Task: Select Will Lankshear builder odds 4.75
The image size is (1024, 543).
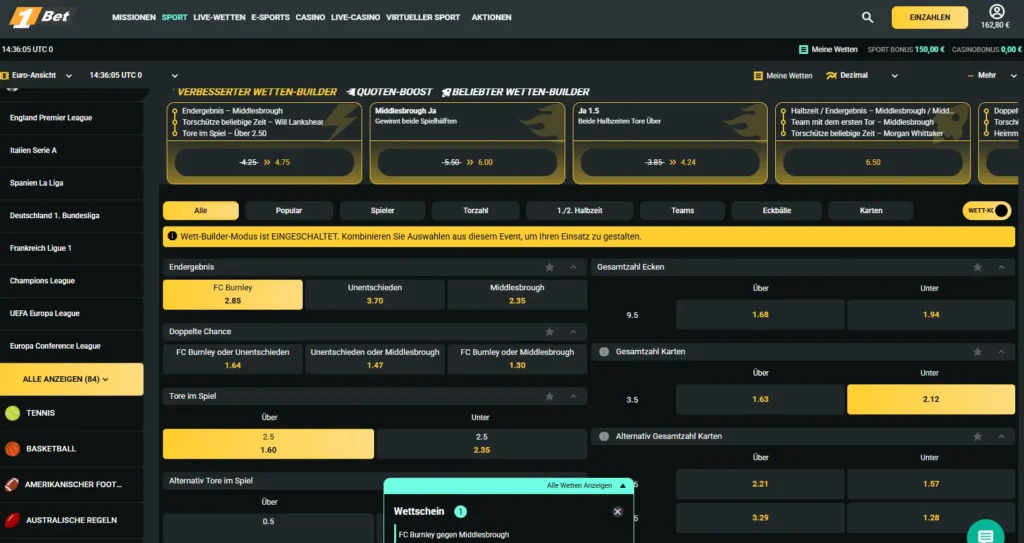Action: tap(264, 162)
